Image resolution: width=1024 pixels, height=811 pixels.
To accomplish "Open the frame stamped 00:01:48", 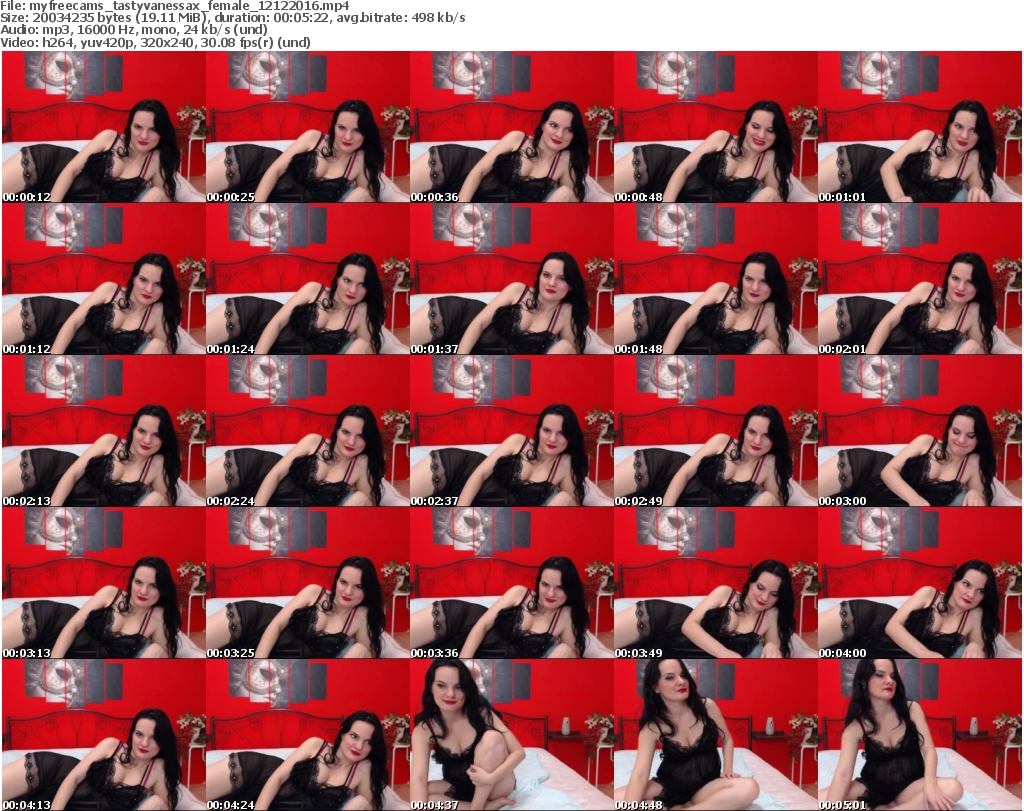I will [715, 279].
